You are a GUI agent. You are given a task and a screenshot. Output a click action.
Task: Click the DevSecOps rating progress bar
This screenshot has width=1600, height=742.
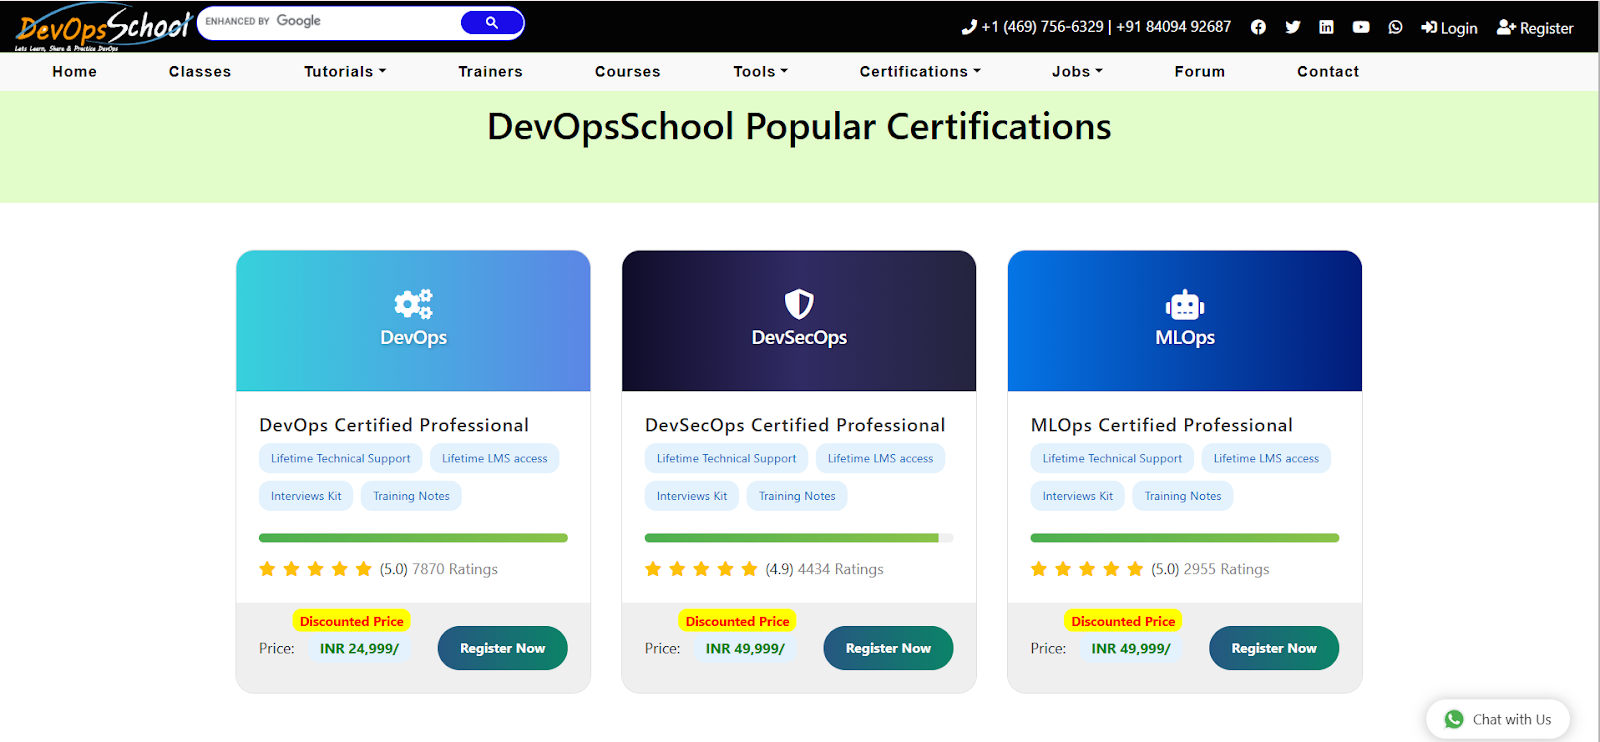[799, 538]
